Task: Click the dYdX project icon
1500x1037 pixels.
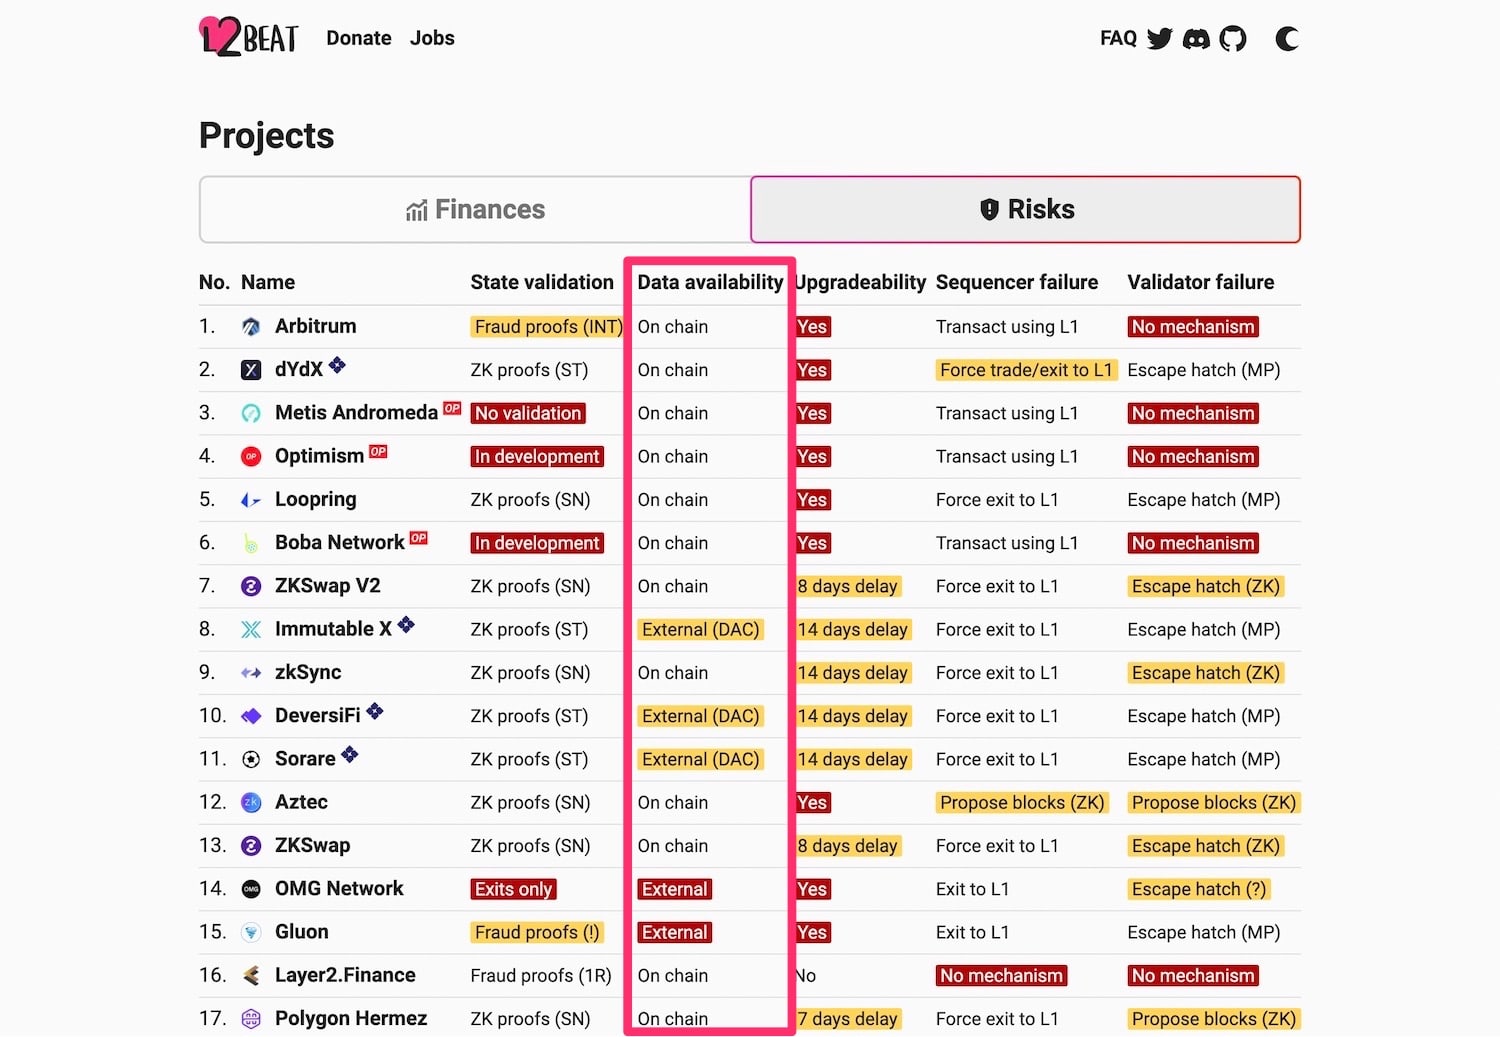Action: pos(251,370)
